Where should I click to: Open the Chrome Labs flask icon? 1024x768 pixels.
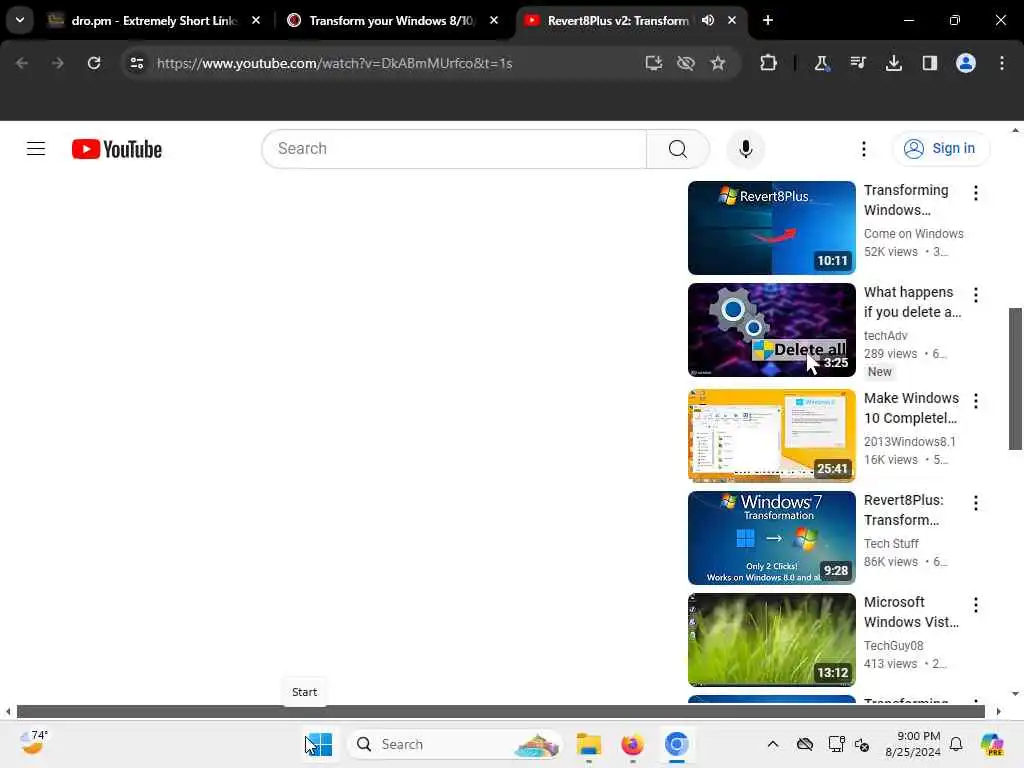click(x=822, y=63)
